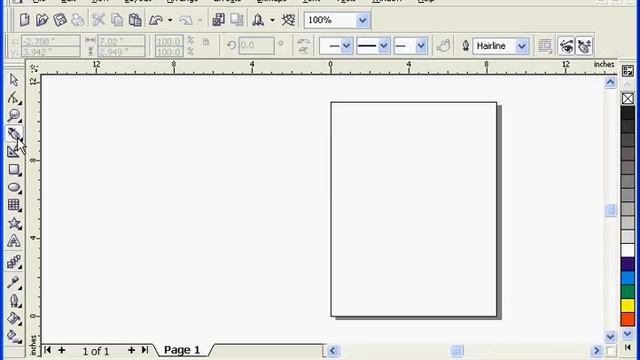Viewport: 640px width, 360px height.
Task: Open the undo history dropdown arrow
Action: click(x=170, y=20)
